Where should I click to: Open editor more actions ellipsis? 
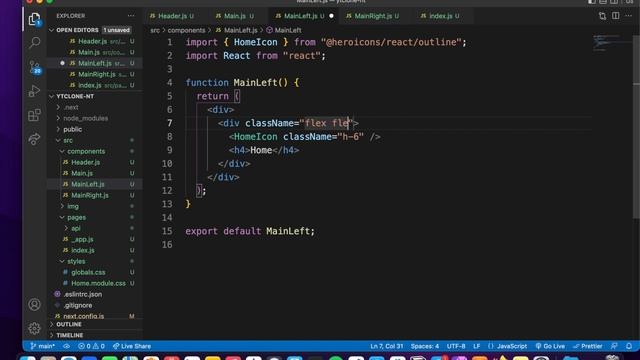tap(629, 16)
